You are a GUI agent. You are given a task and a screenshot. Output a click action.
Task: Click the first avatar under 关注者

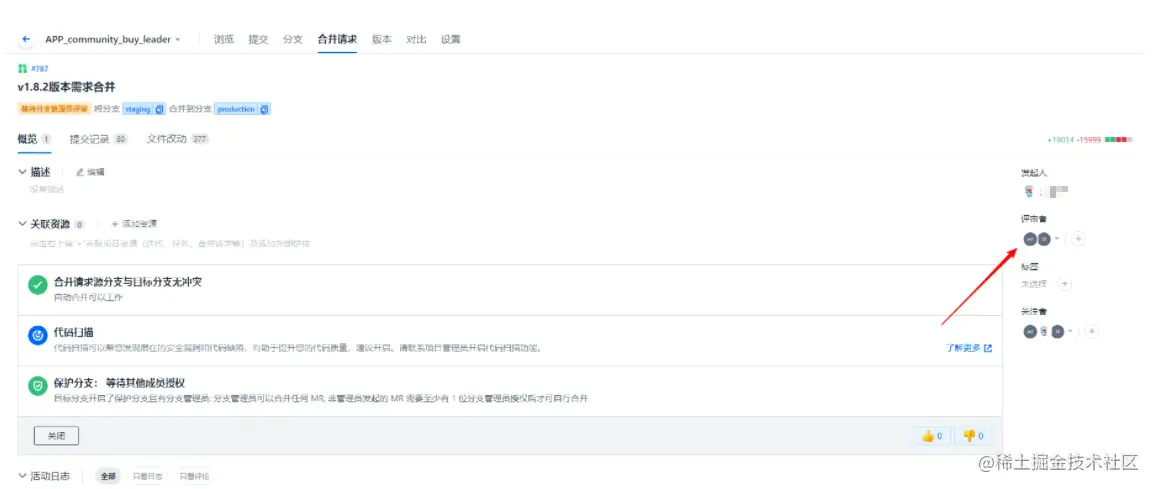[x=1030, y=331]
